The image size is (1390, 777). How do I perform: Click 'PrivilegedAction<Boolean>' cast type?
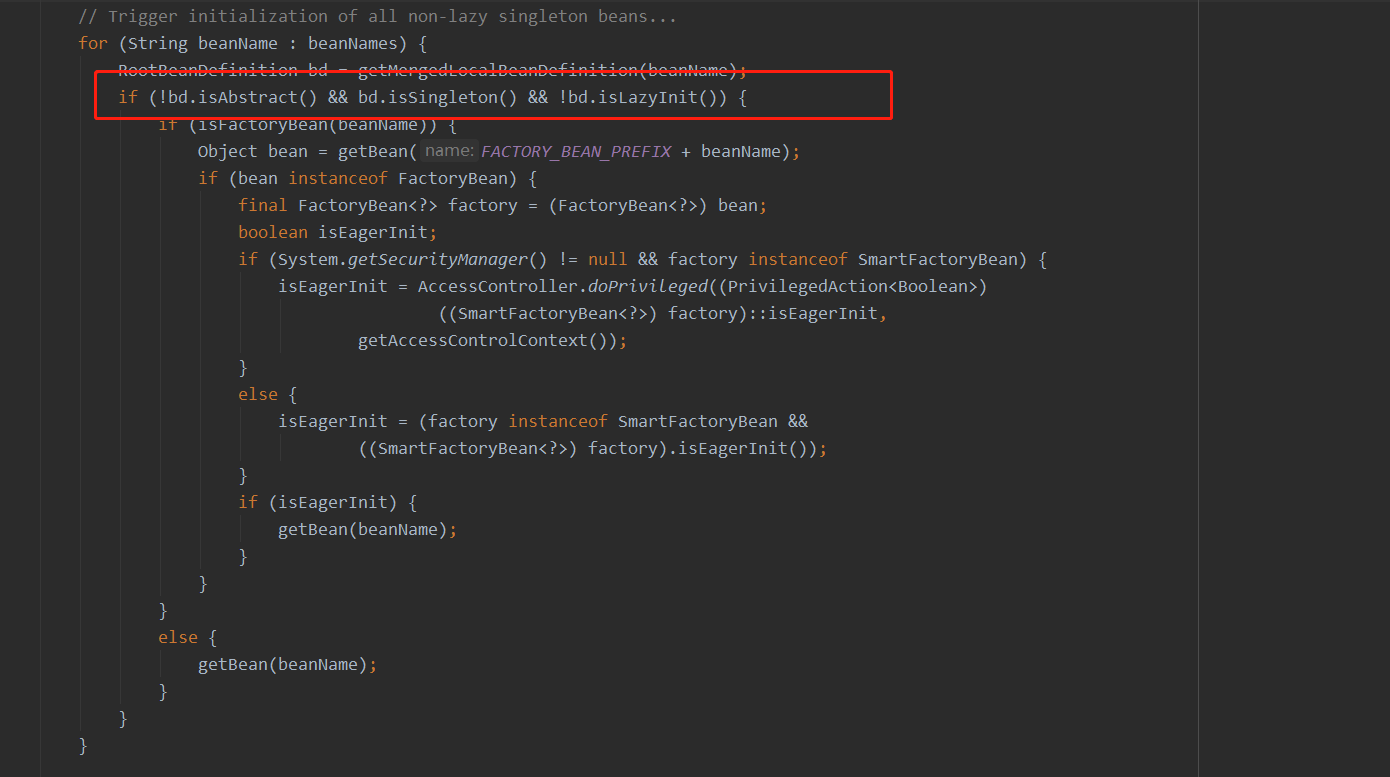[x=853, y=286]
